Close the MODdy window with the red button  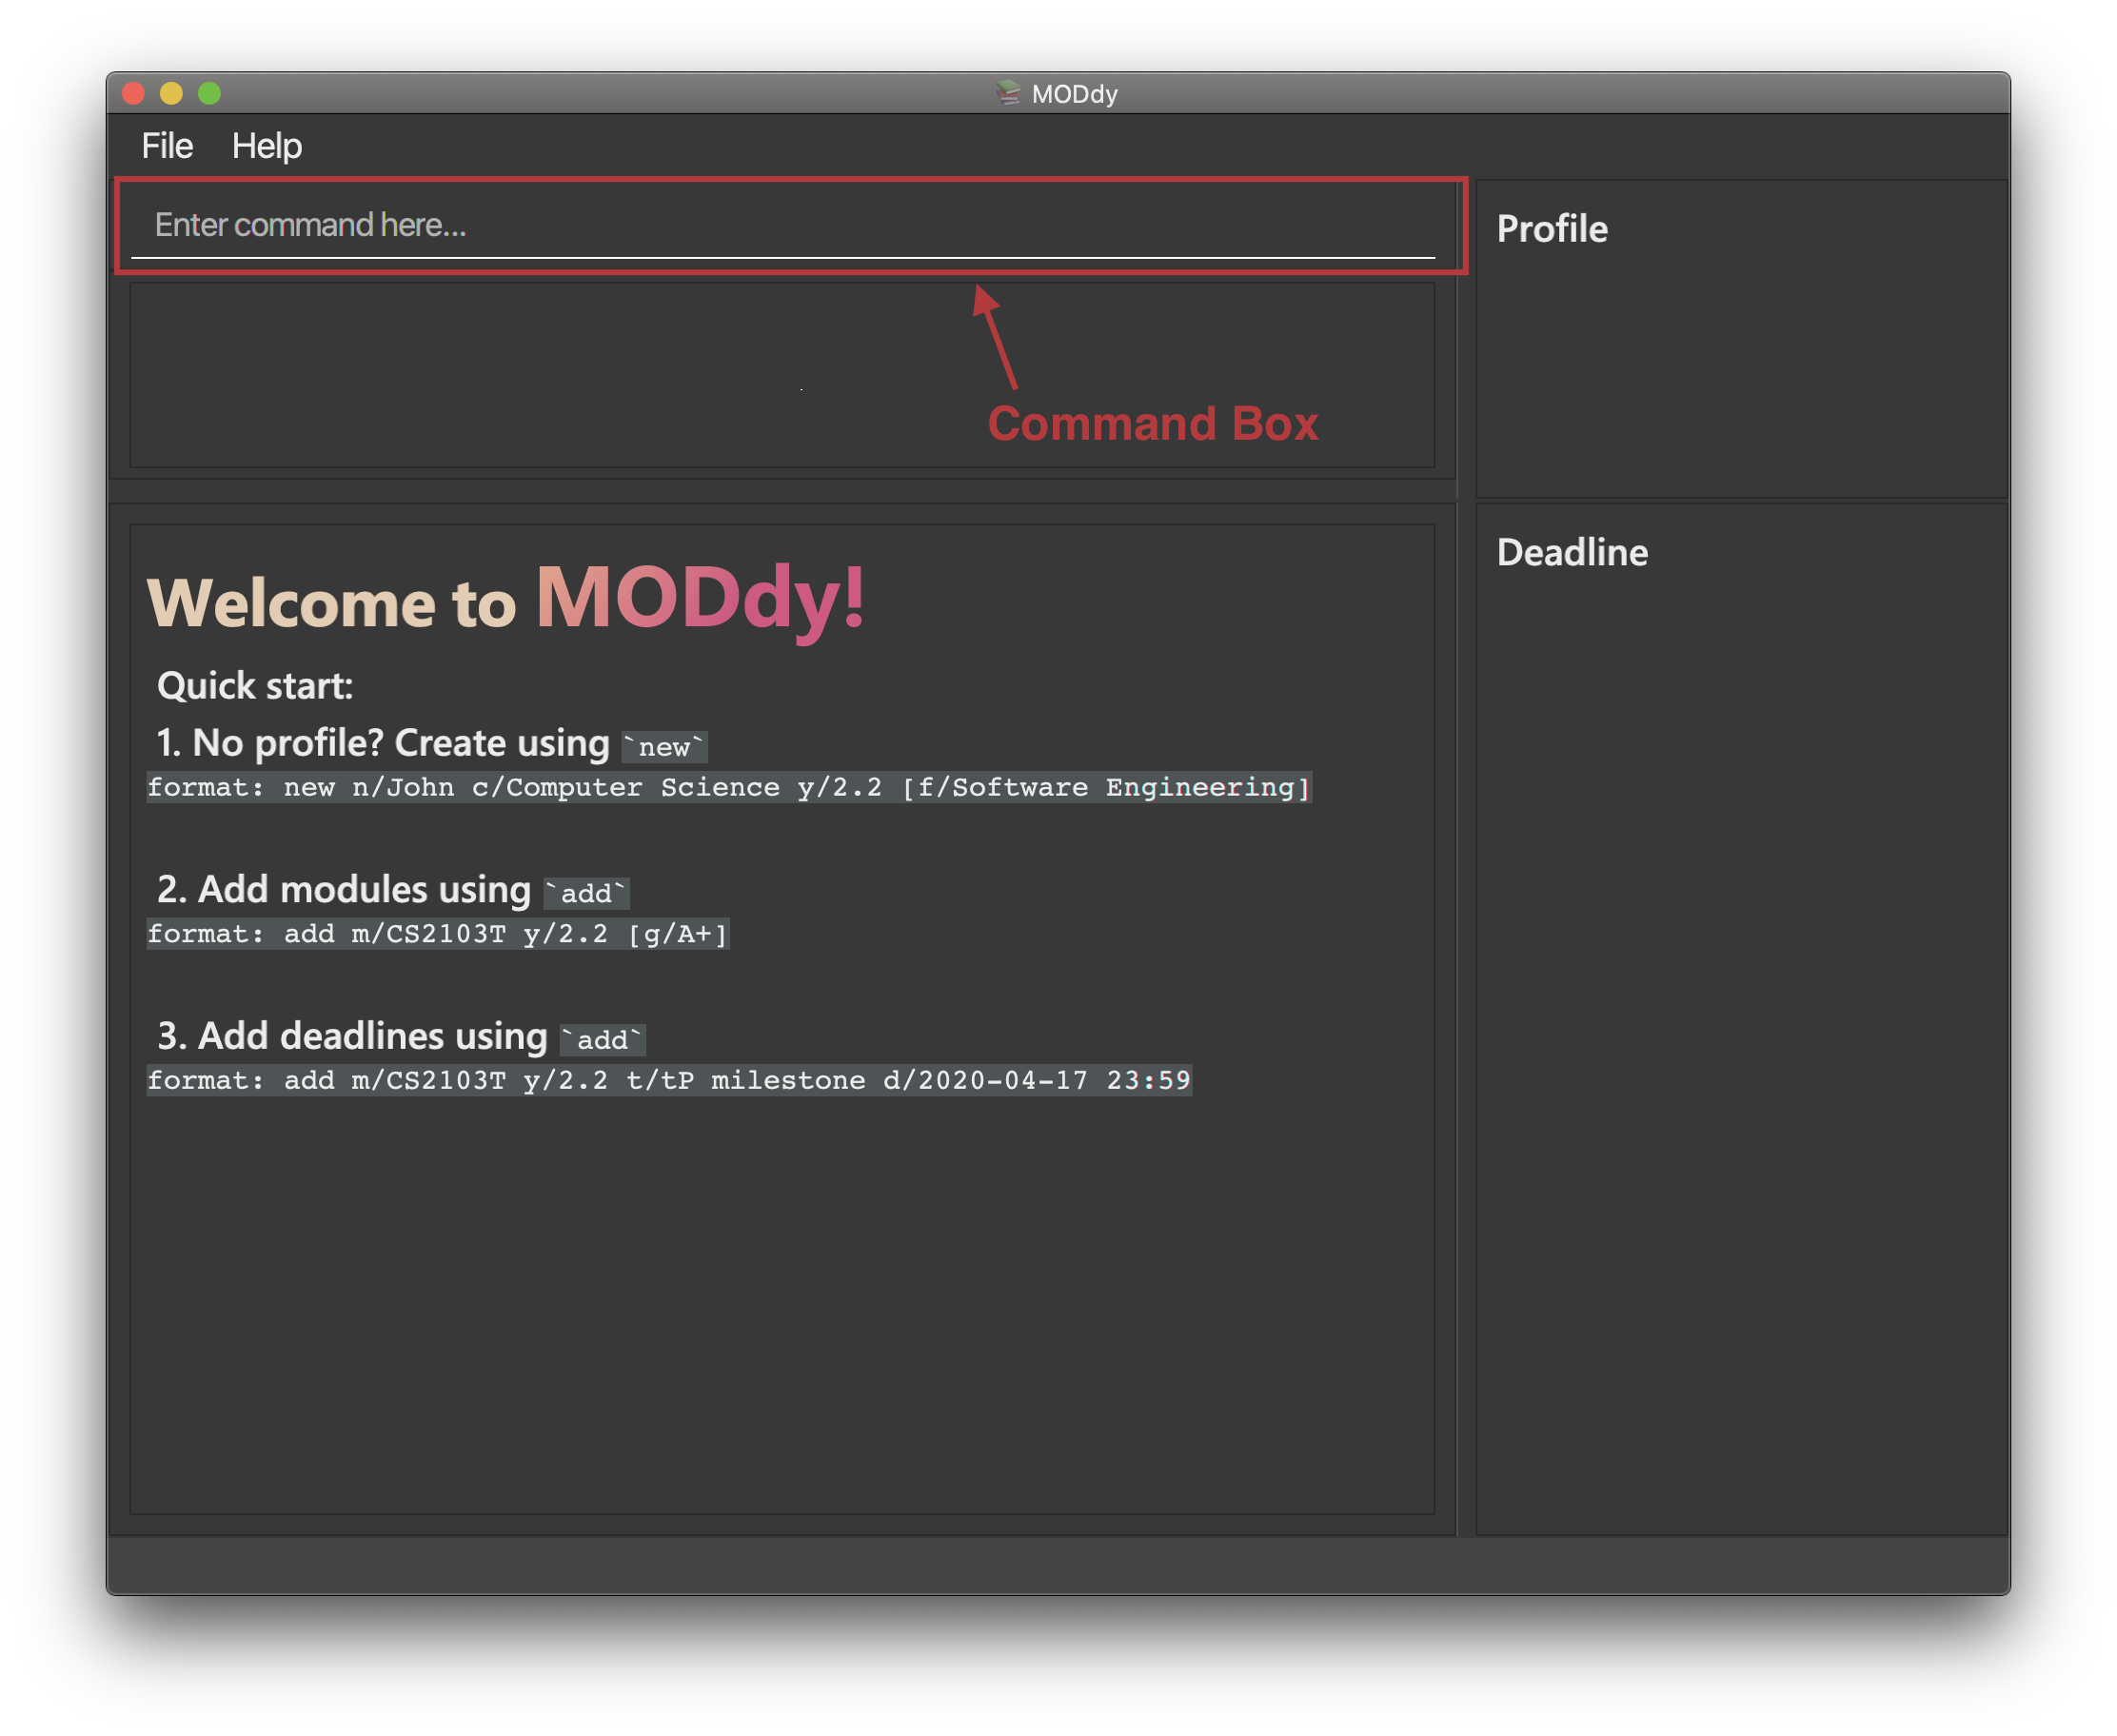click(133, 93)
